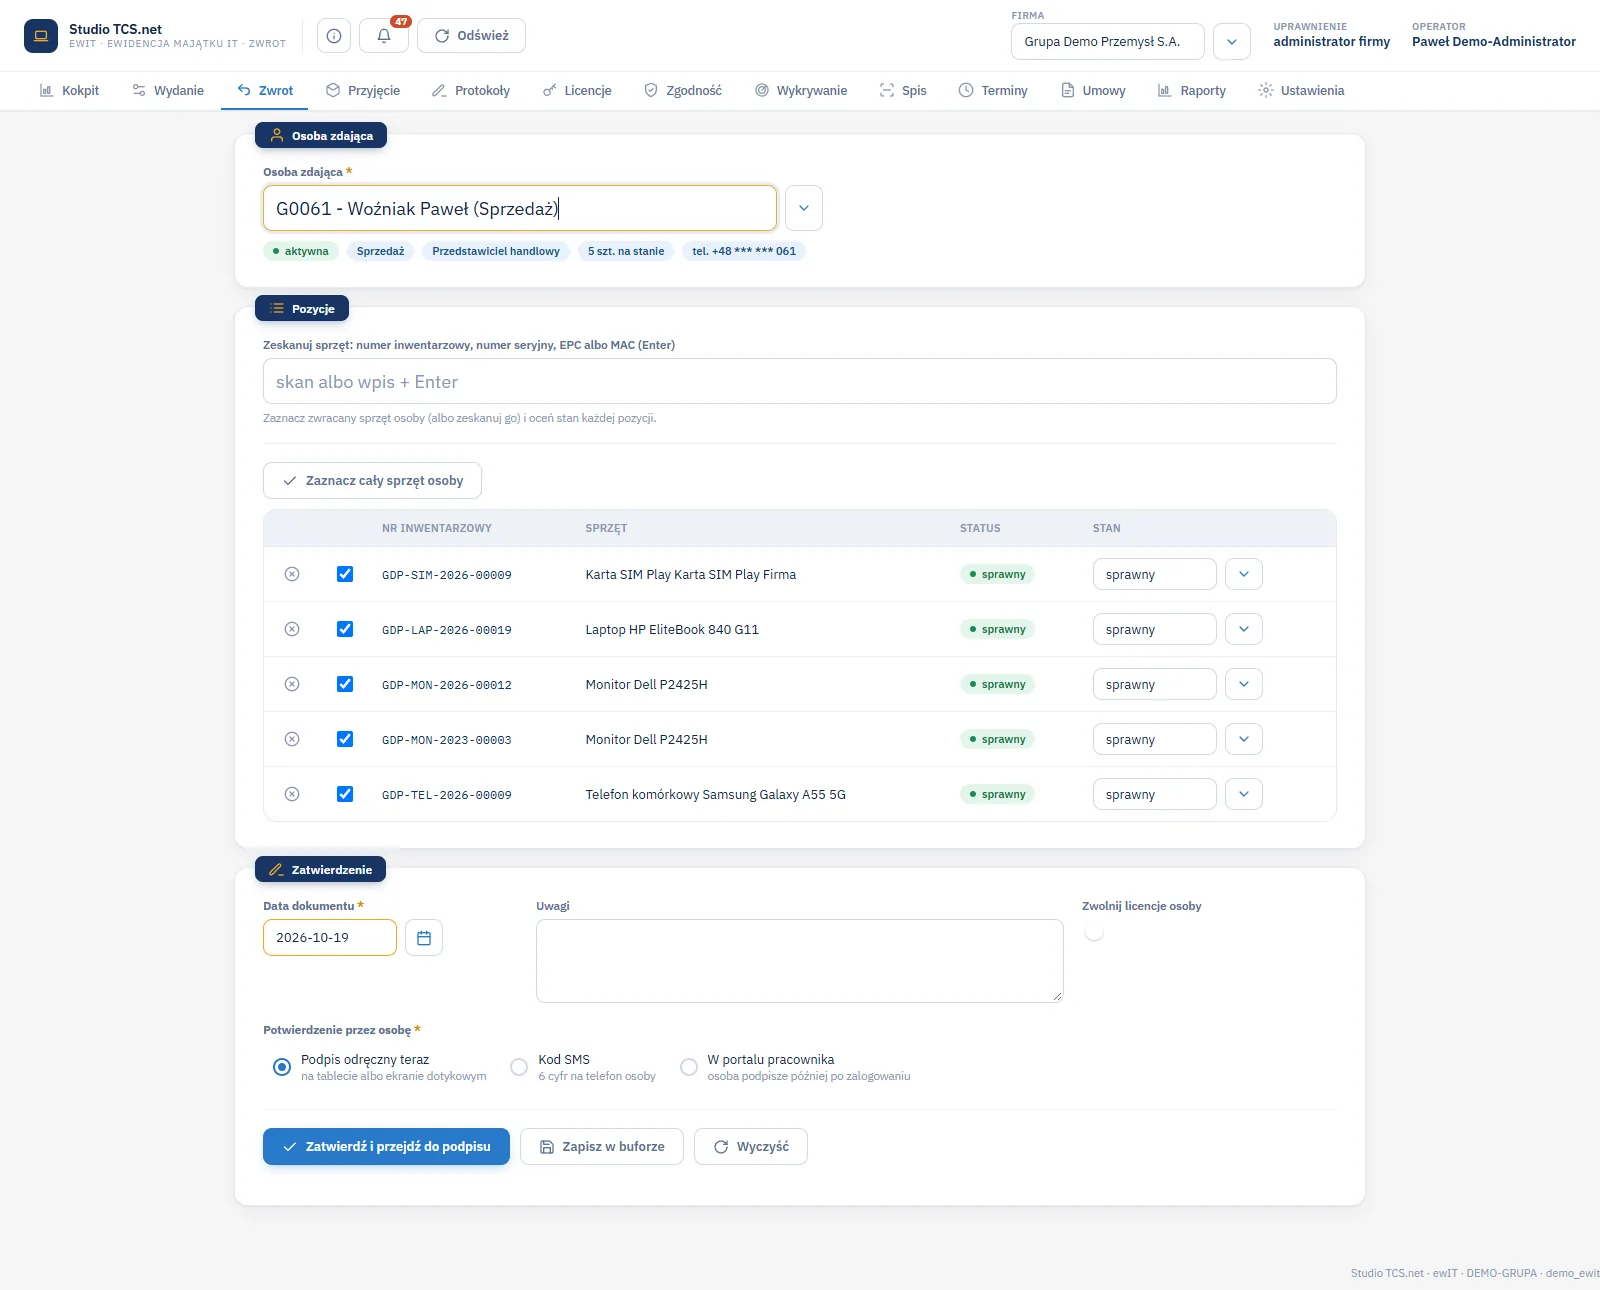
Task: Expand the Firma selector dropdown arrow
Action: [x=1232, y=42]
